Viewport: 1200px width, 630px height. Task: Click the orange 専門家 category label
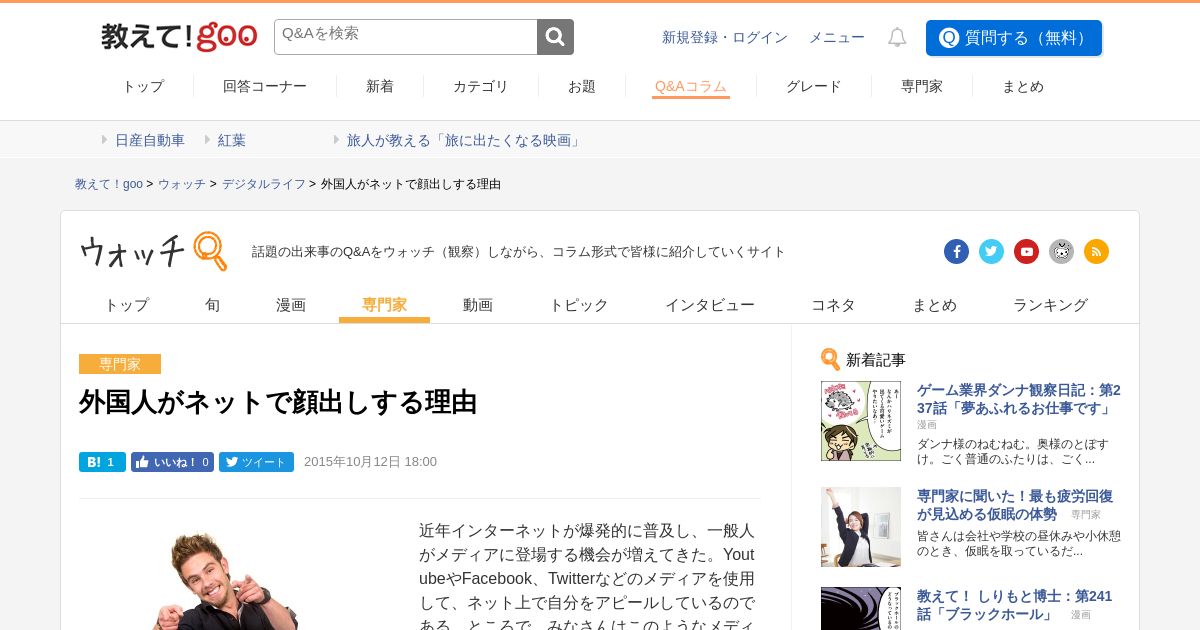pos(120,364)
